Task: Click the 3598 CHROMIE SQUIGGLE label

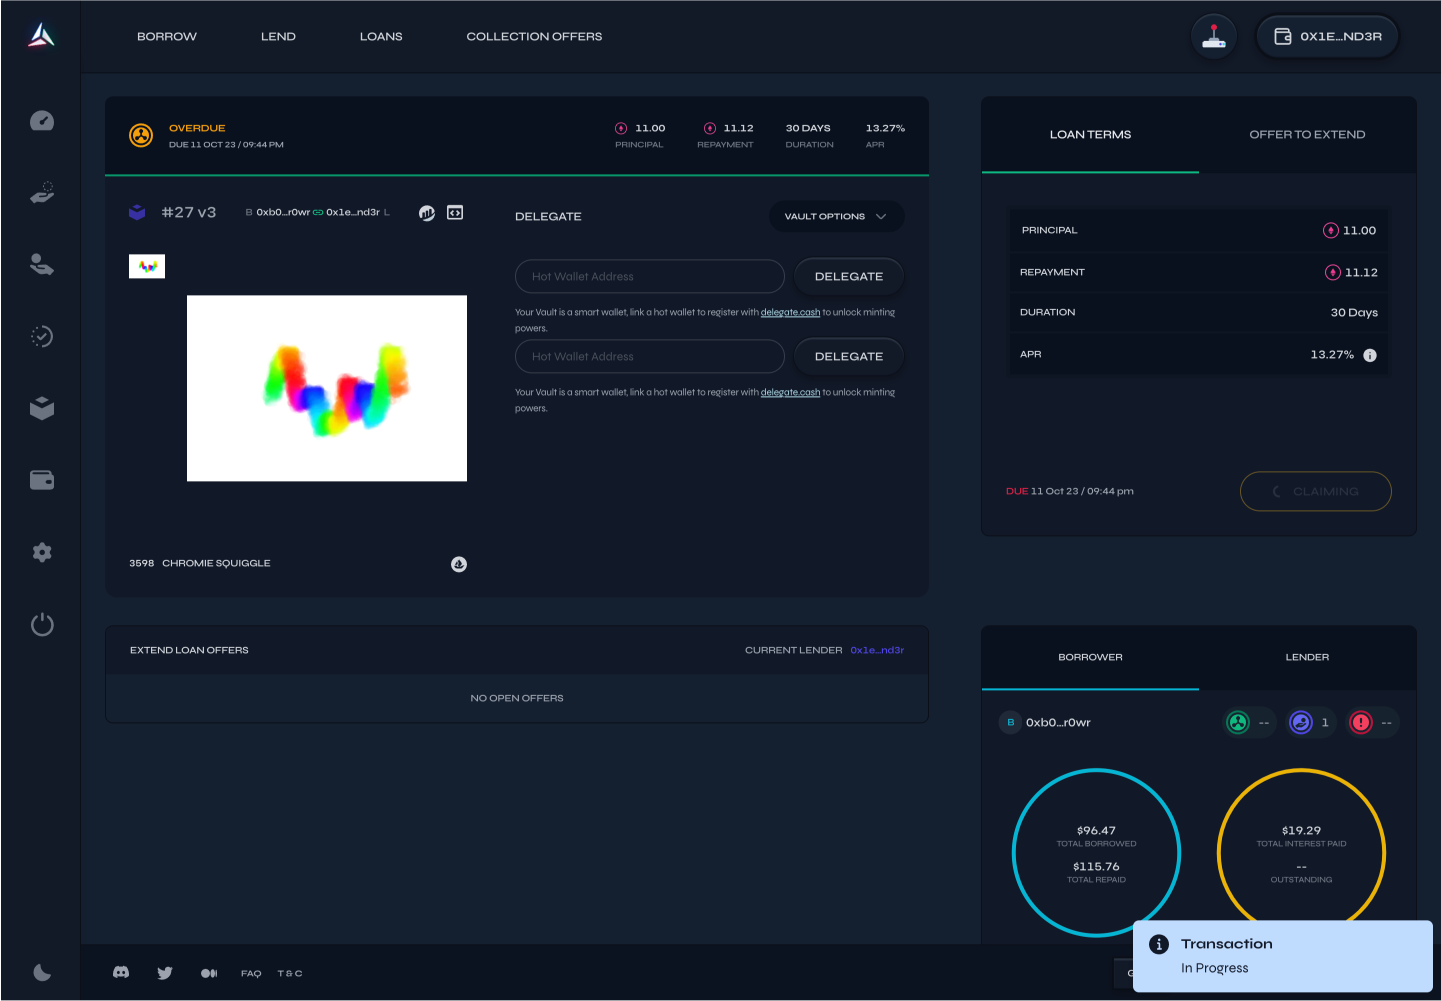Action: [200, 563]
